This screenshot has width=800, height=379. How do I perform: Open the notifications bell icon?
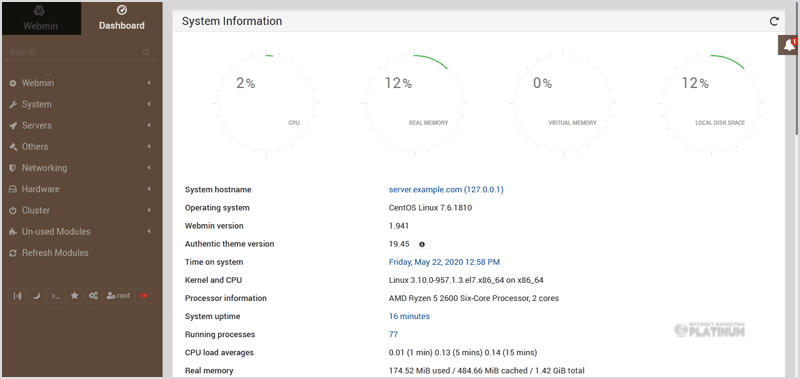(x=789, y=45)
